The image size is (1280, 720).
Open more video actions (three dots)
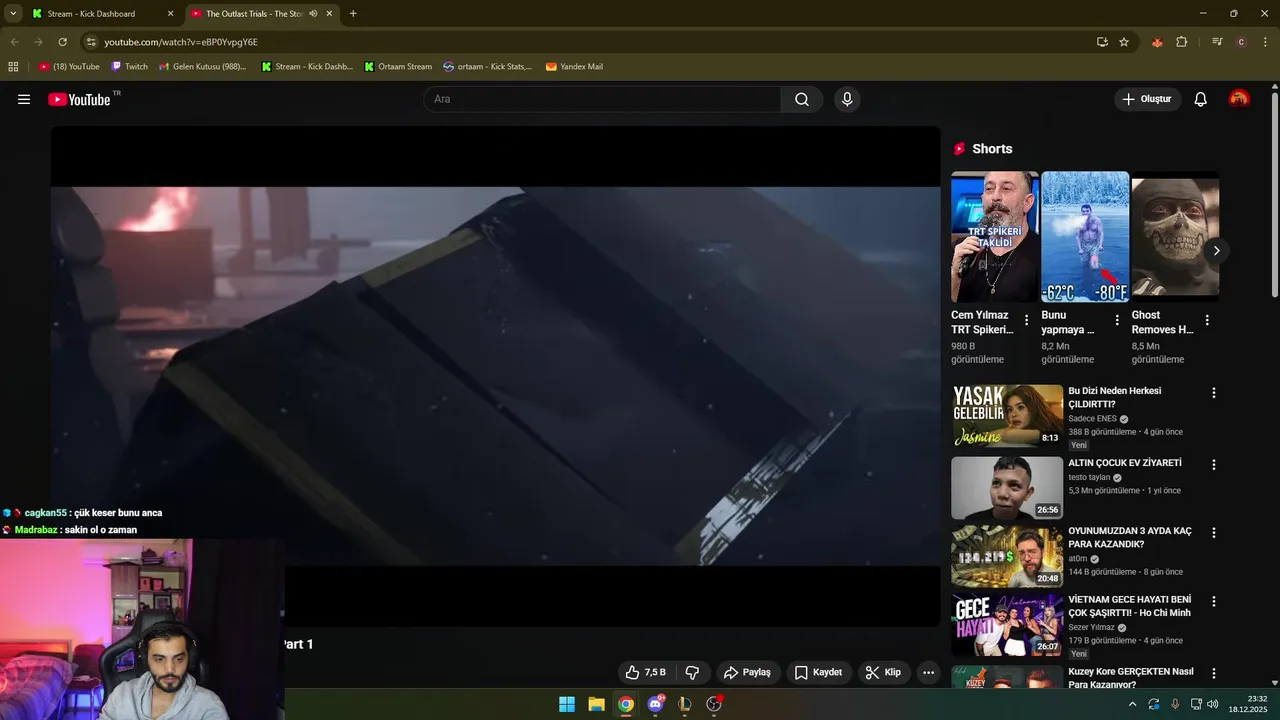click(x=928, y=672)
